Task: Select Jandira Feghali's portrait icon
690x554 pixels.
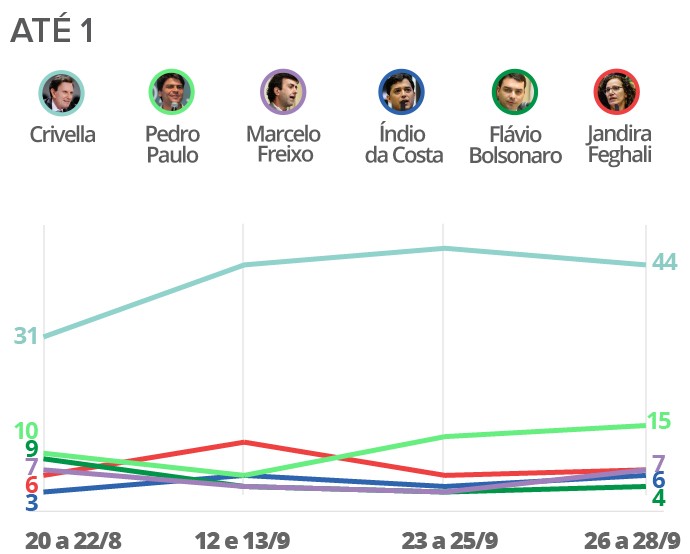Action: click(619, 93)
